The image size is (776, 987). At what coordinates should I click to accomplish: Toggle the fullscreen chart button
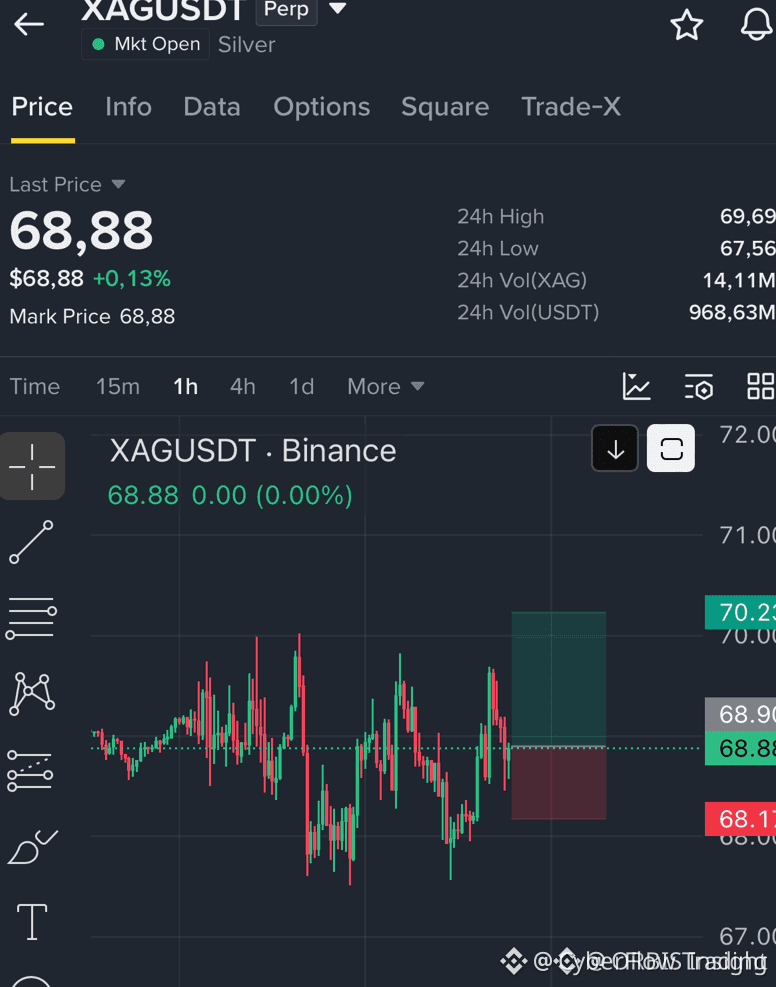pos(671,448)
